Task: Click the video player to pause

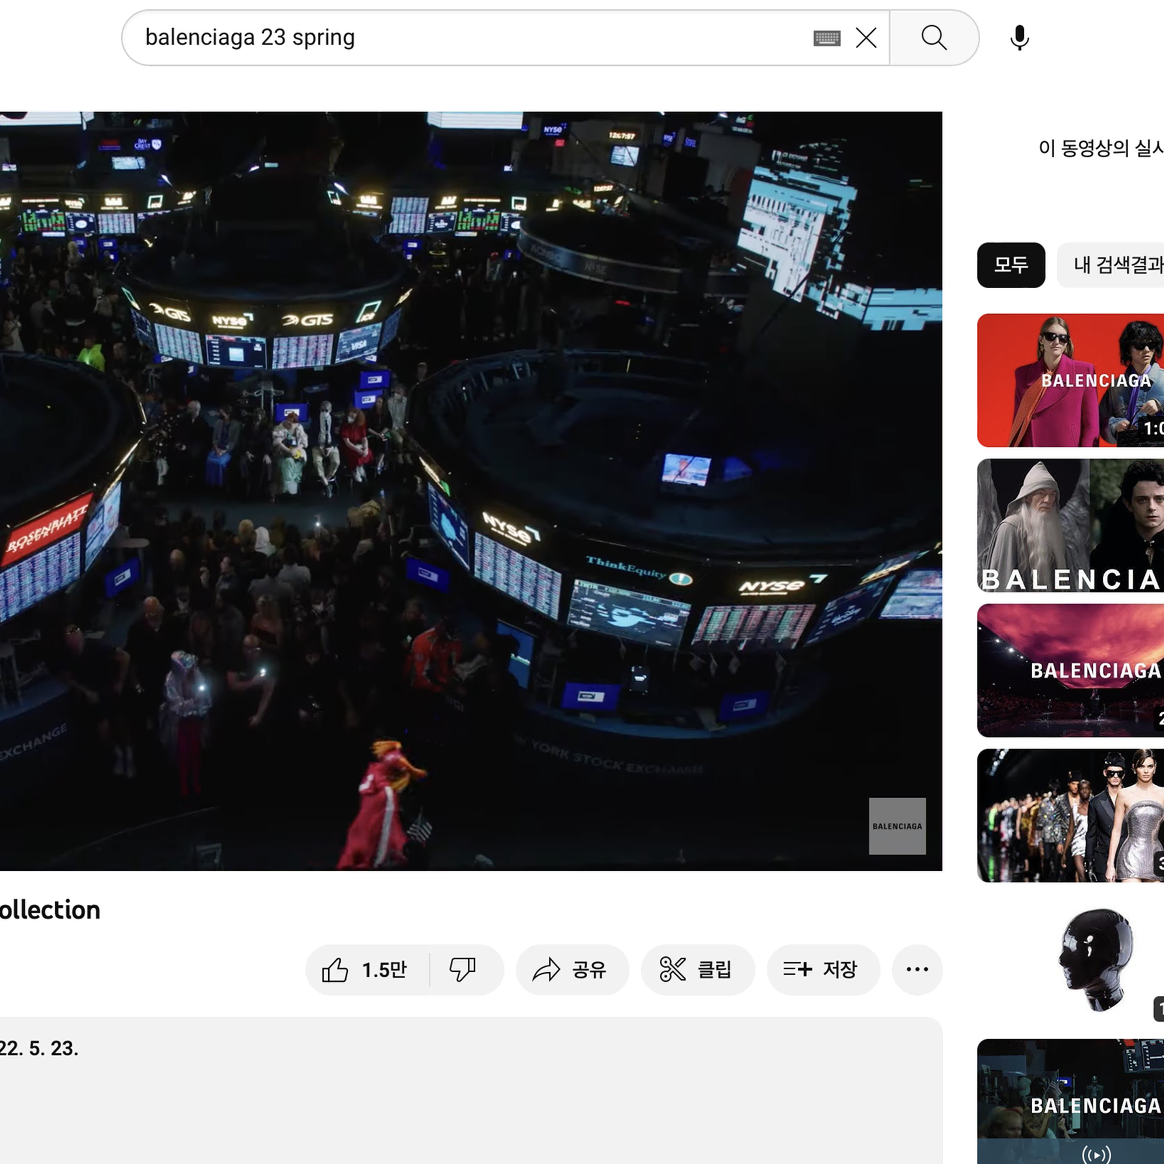Action: tap(471, 491)
